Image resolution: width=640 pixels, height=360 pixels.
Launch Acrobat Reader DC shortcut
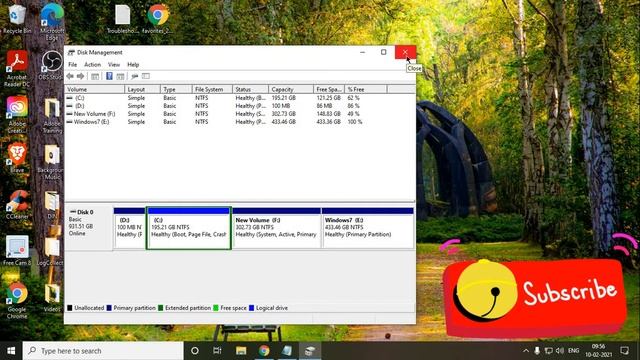click(x=17, y=69)
